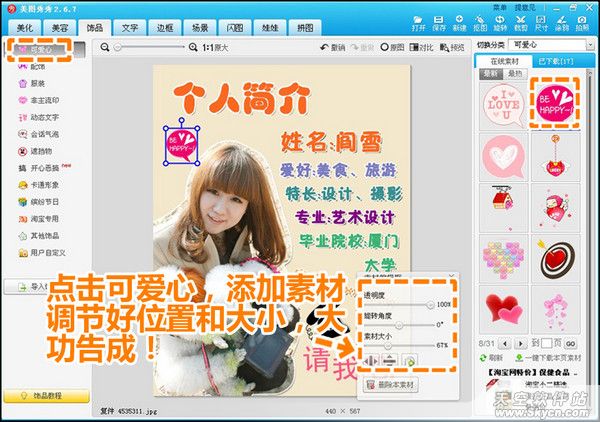The height and width of the screenshot is (422, 600).
Task: Select 非主流印 category
Action: pos(39,100)
